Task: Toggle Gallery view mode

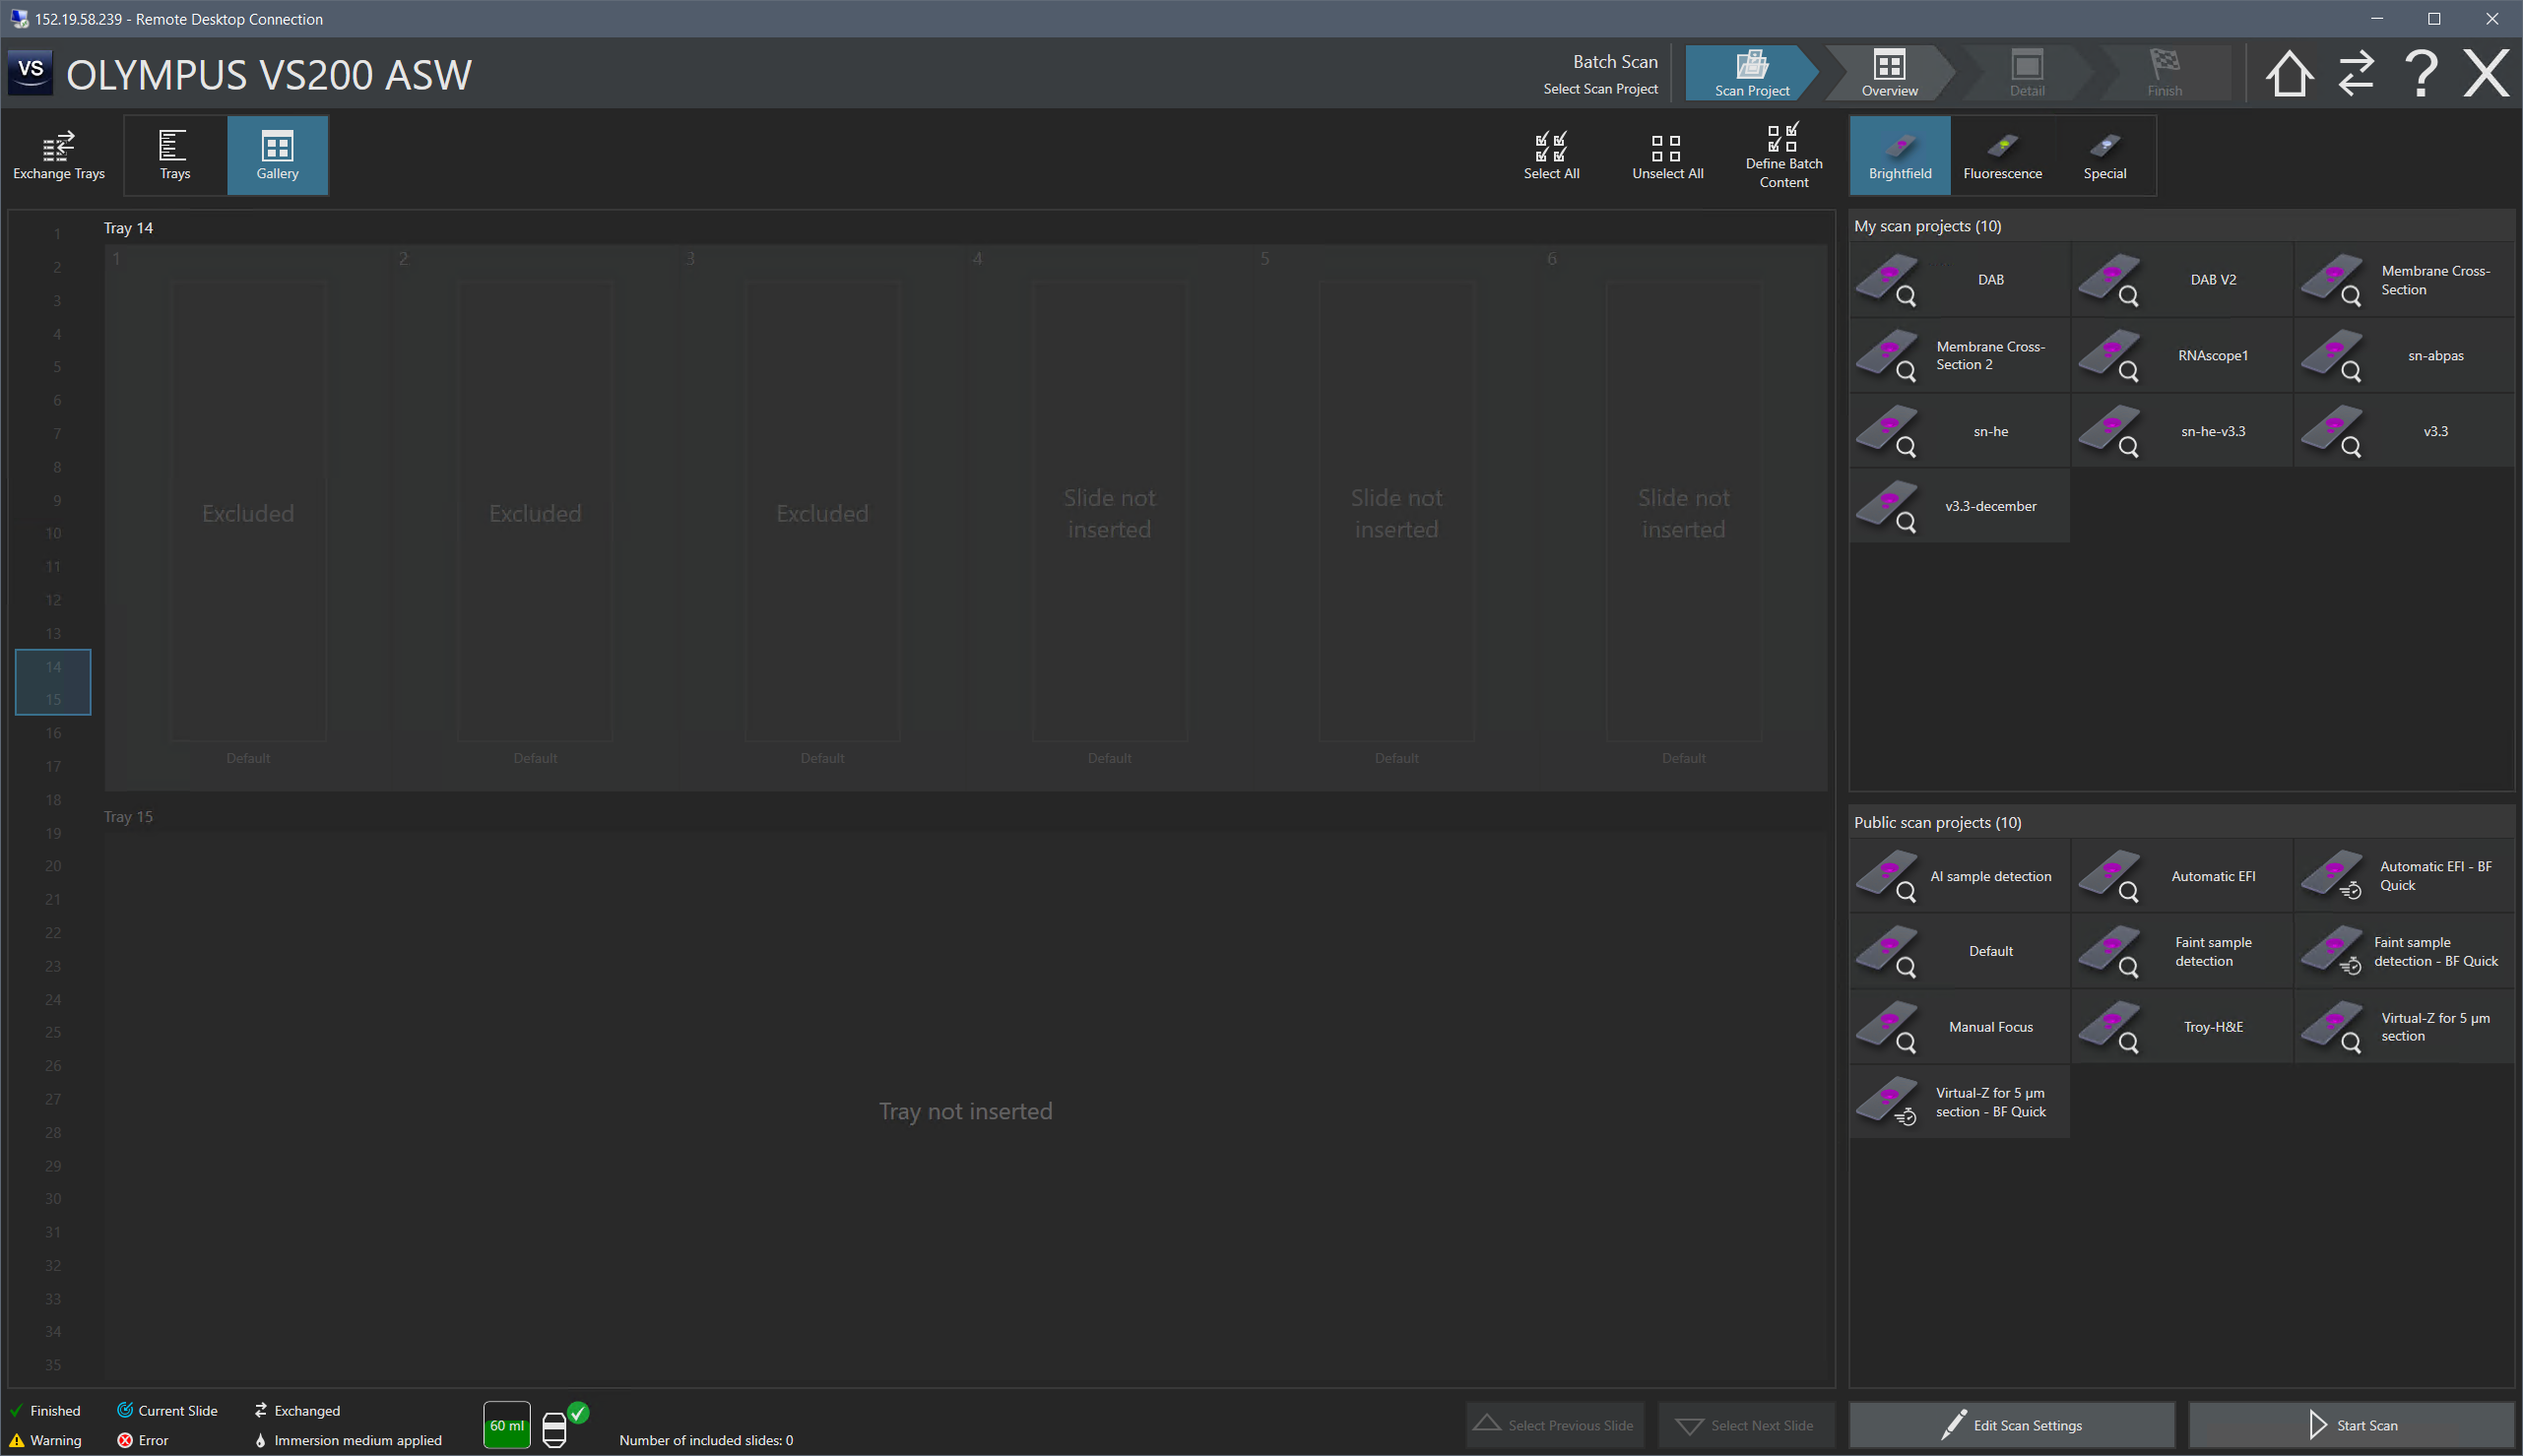Action: [x=277, y=155]
